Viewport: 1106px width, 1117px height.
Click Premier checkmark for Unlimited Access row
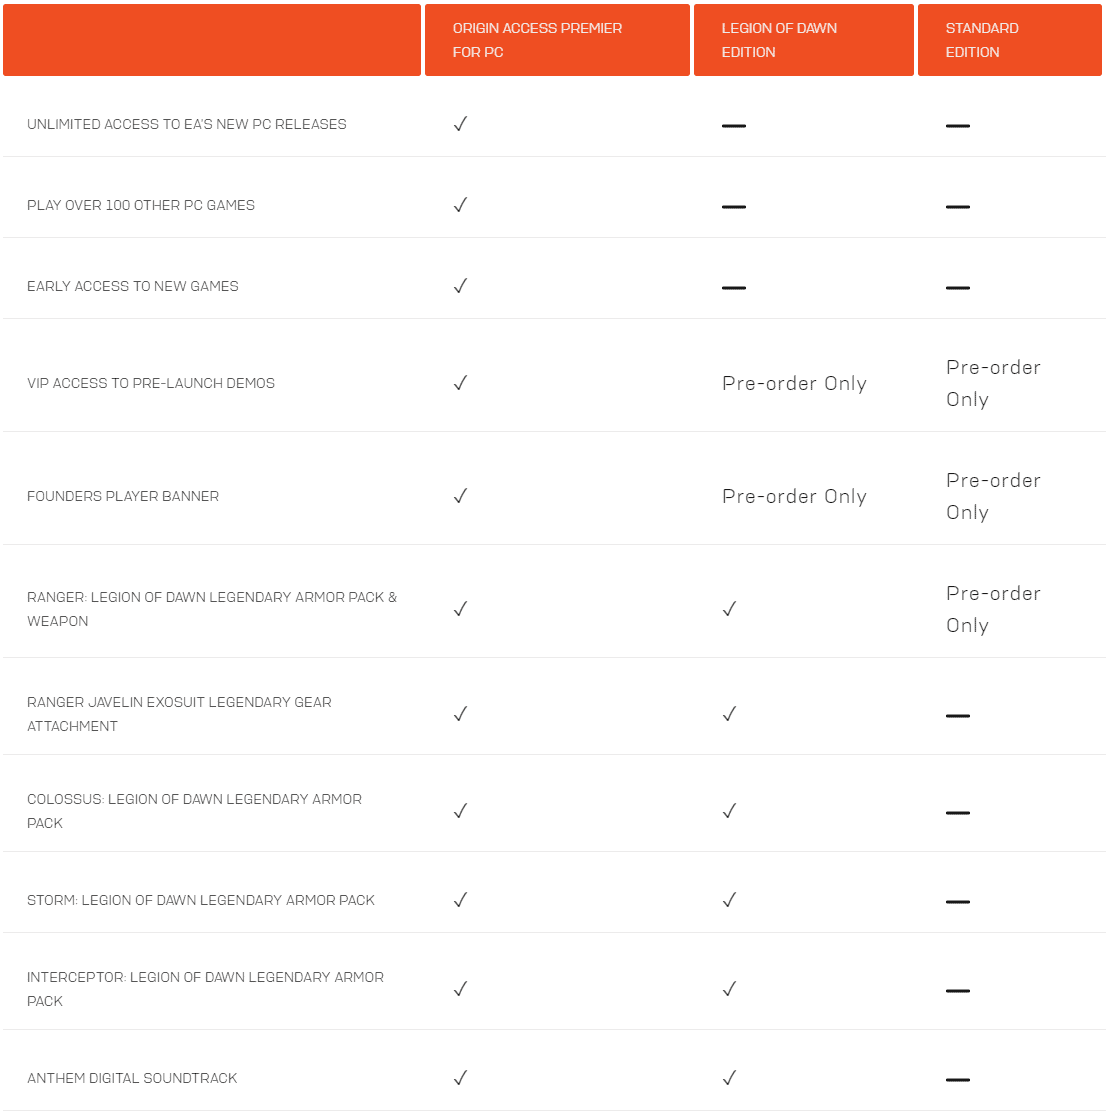(x=460, y=124)
